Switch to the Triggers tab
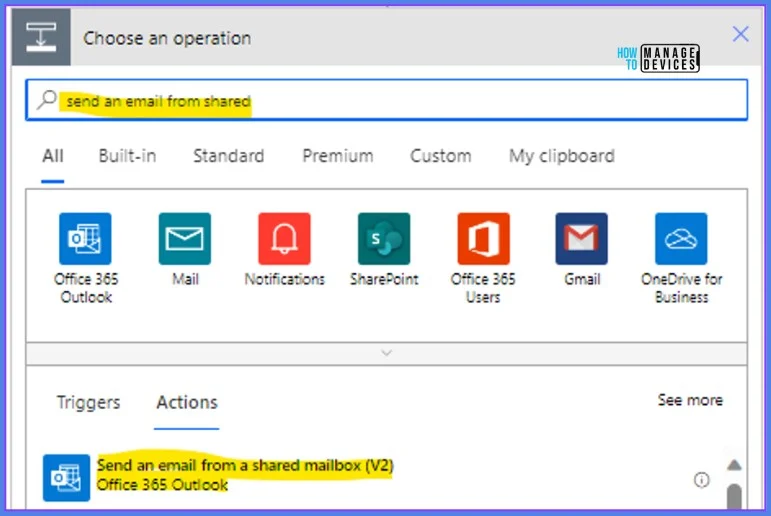771x516 pixels. click(88, 402)
